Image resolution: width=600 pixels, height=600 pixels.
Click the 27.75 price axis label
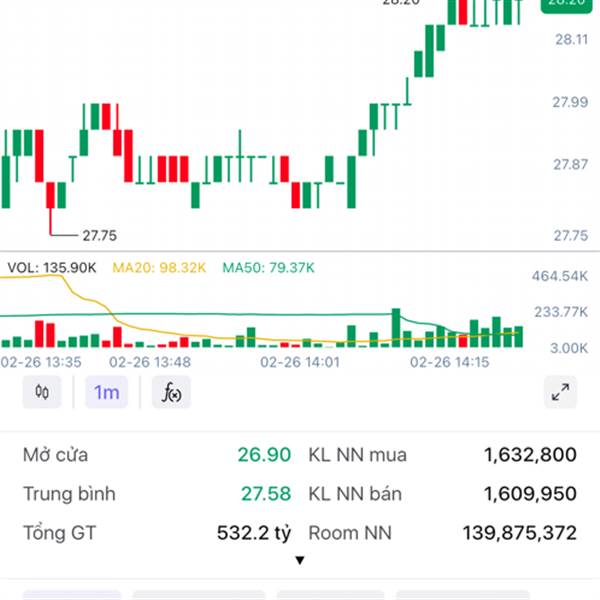pos(571,236)
